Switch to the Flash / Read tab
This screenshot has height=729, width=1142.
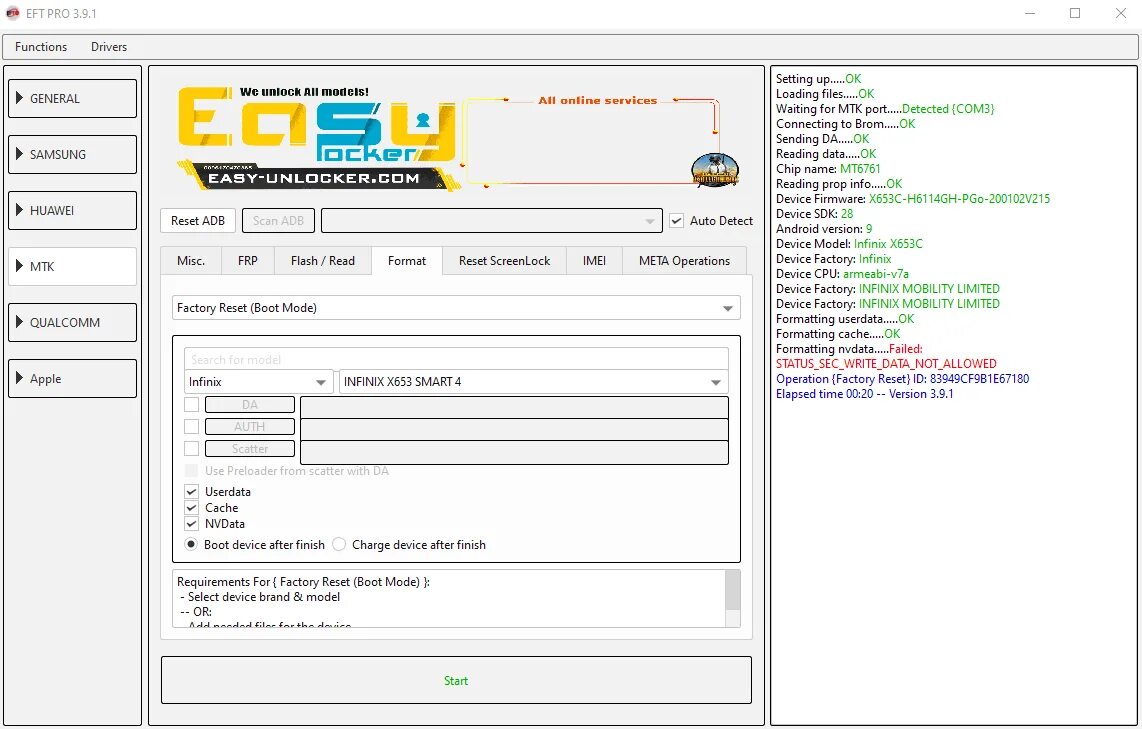323,261
